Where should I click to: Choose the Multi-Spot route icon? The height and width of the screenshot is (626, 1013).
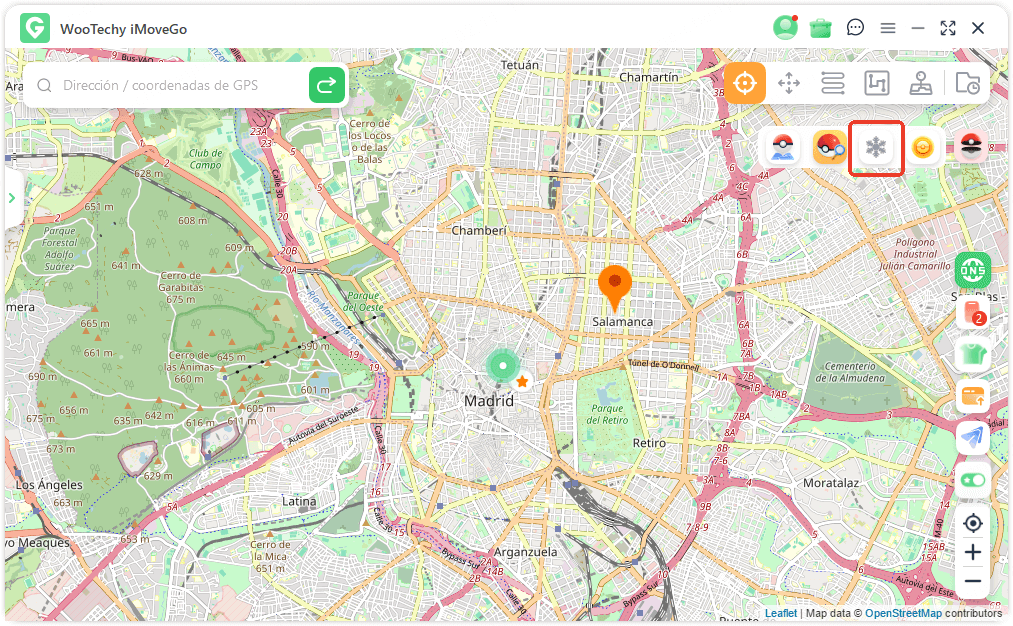point(833,83)
